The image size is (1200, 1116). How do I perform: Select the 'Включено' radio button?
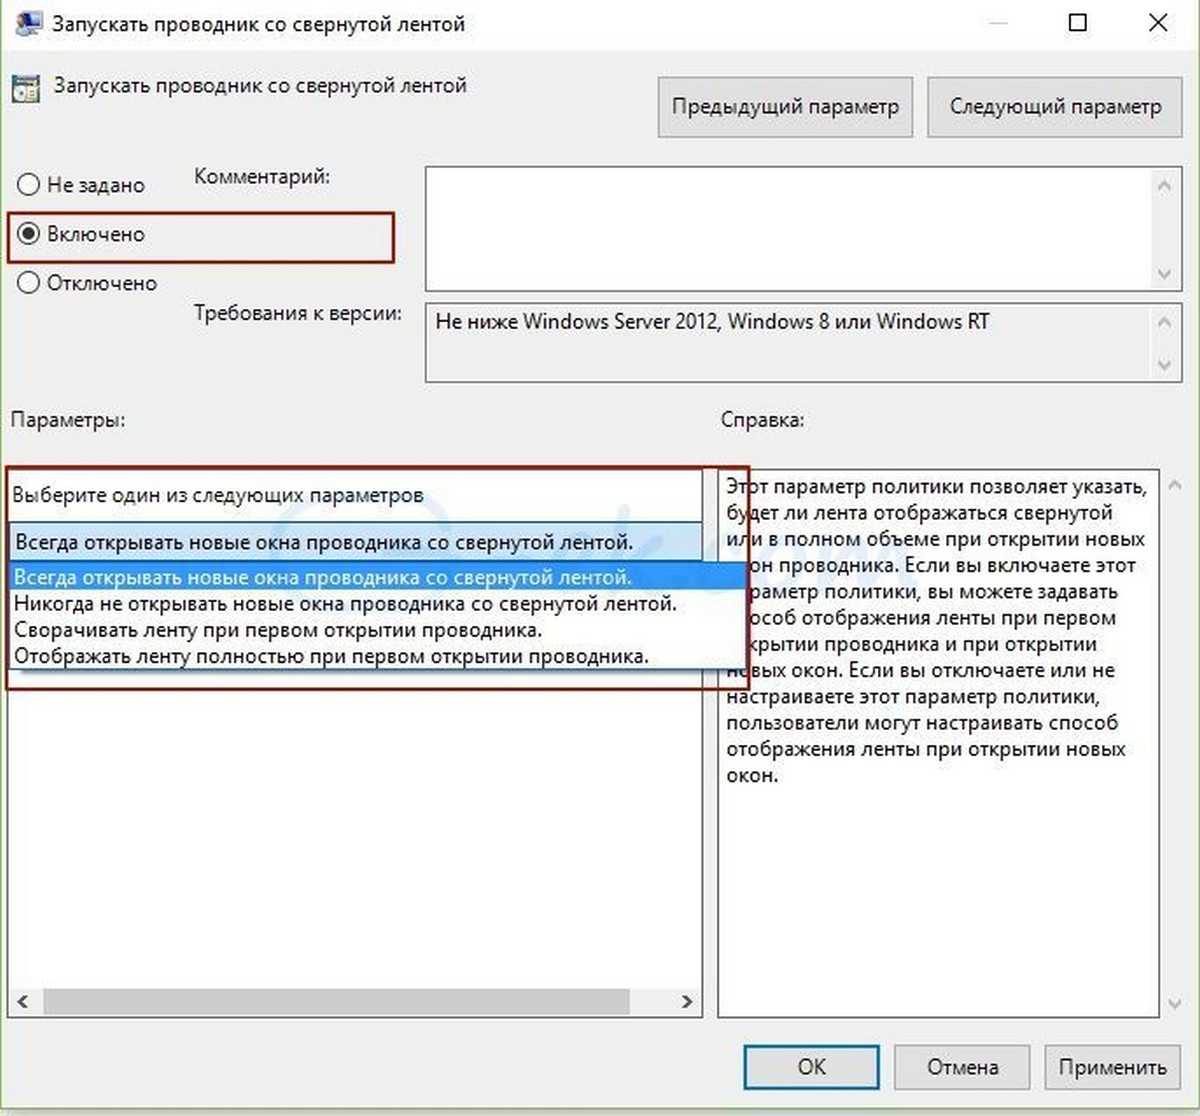(28, 234)
